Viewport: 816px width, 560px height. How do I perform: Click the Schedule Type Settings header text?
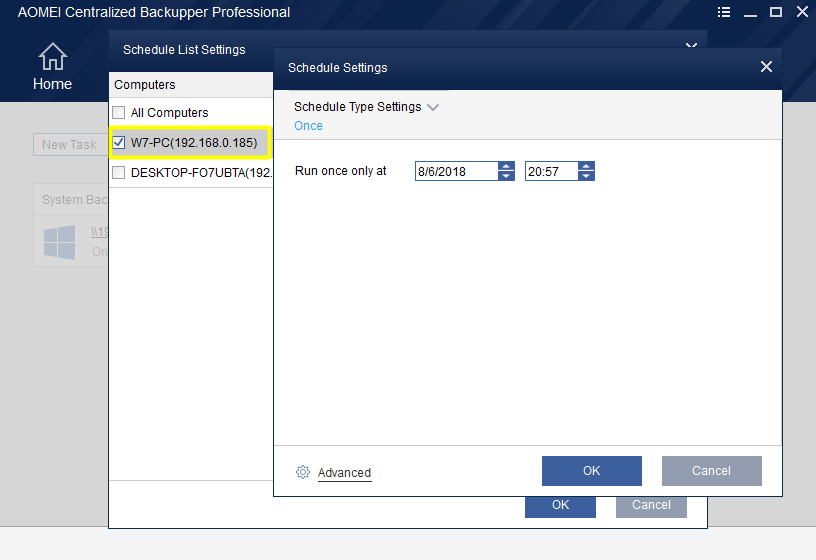(x=358, y=107)
